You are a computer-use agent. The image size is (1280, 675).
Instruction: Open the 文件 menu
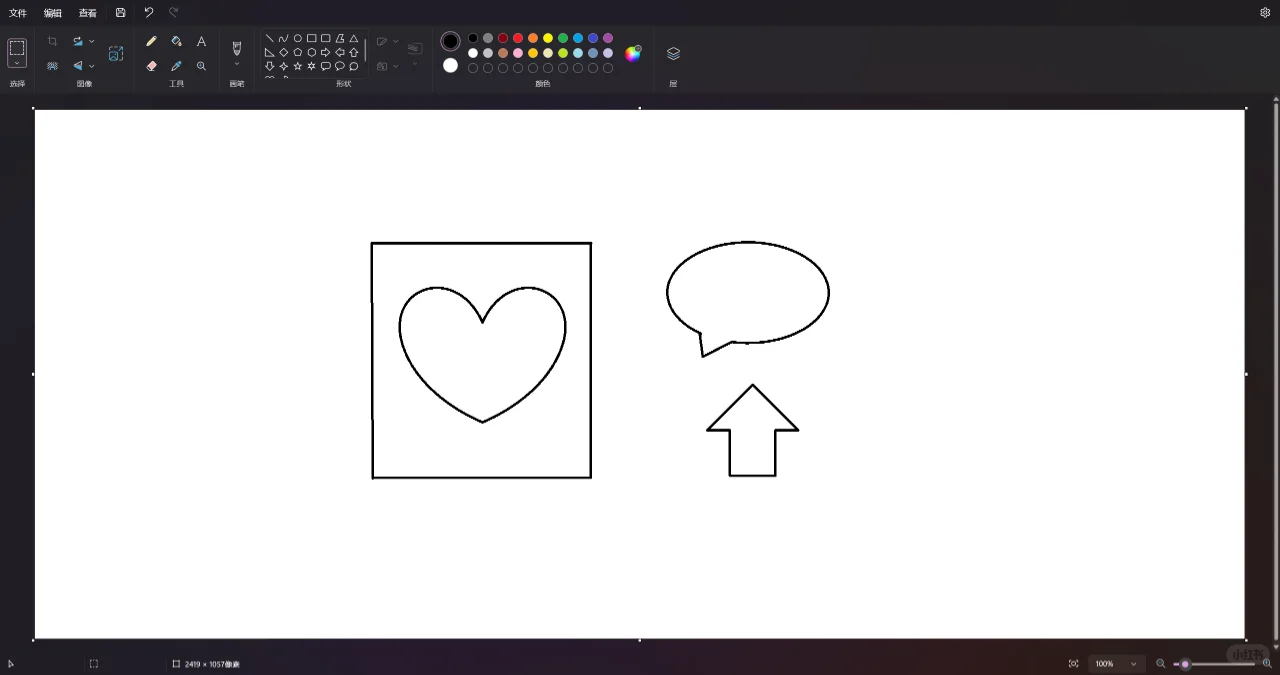pos(17,13)
